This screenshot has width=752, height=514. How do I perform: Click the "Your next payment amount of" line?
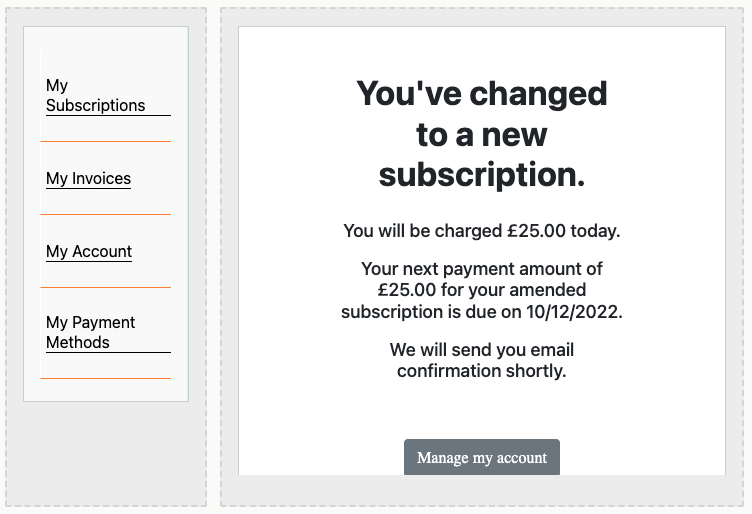pyautogui.click(x=481, y=269)
